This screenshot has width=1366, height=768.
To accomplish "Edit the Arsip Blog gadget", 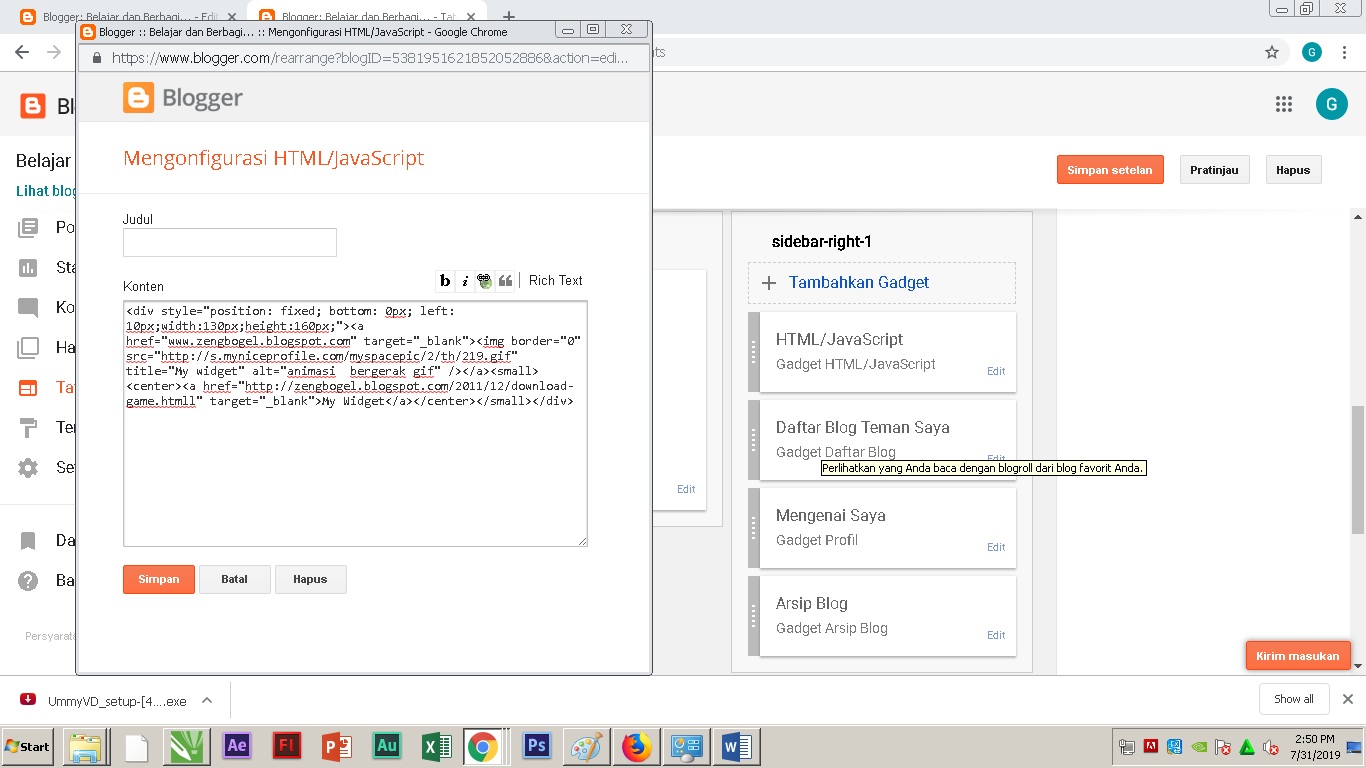I will 996,635.
